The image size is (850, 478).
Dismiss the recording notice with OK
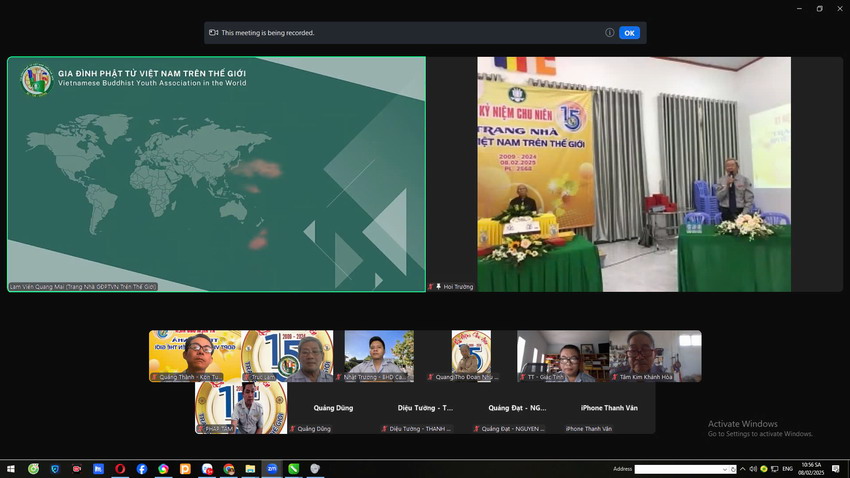(x=629, y=33)
